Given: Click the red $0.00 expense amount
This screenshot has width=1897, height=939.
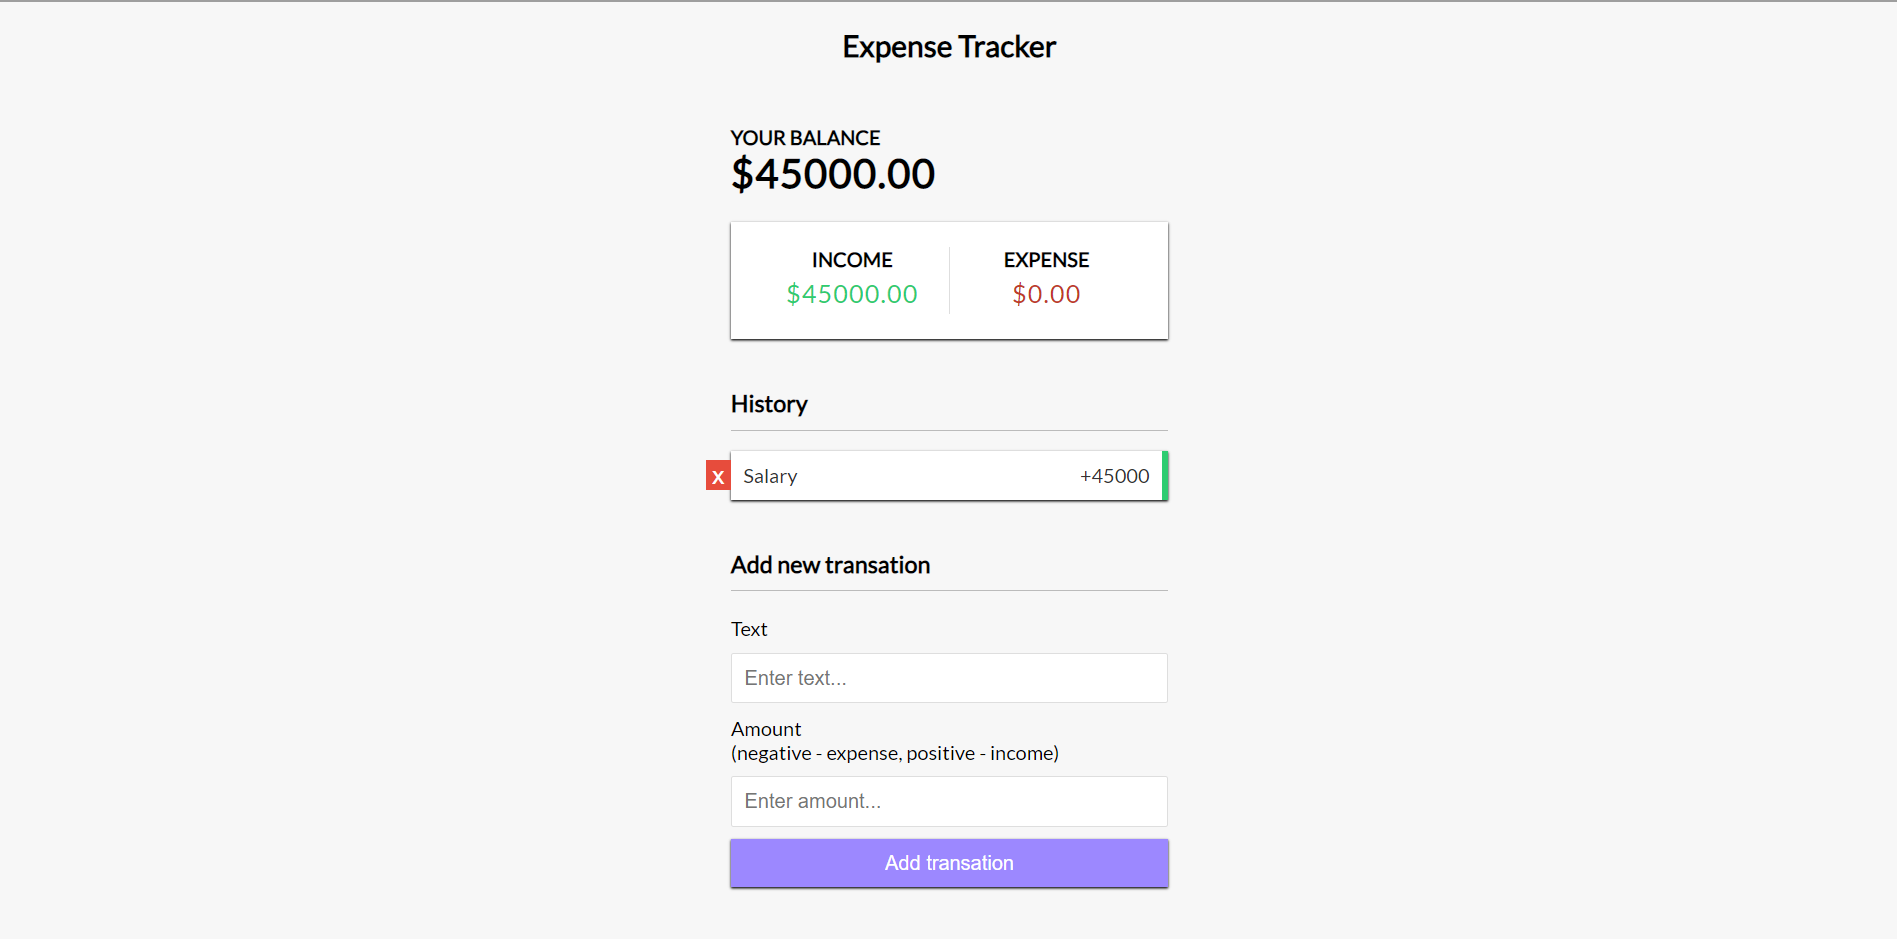Looking at the screenshot, I should click(1046, 294).
